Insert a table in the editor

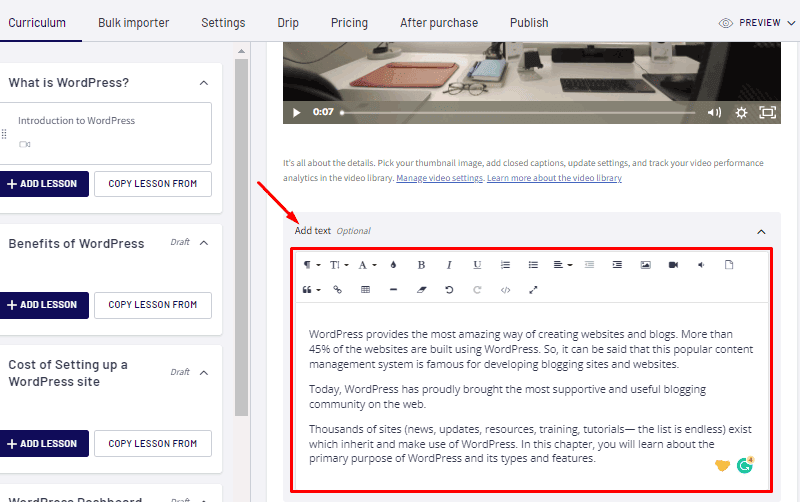(x=365, y=290)
